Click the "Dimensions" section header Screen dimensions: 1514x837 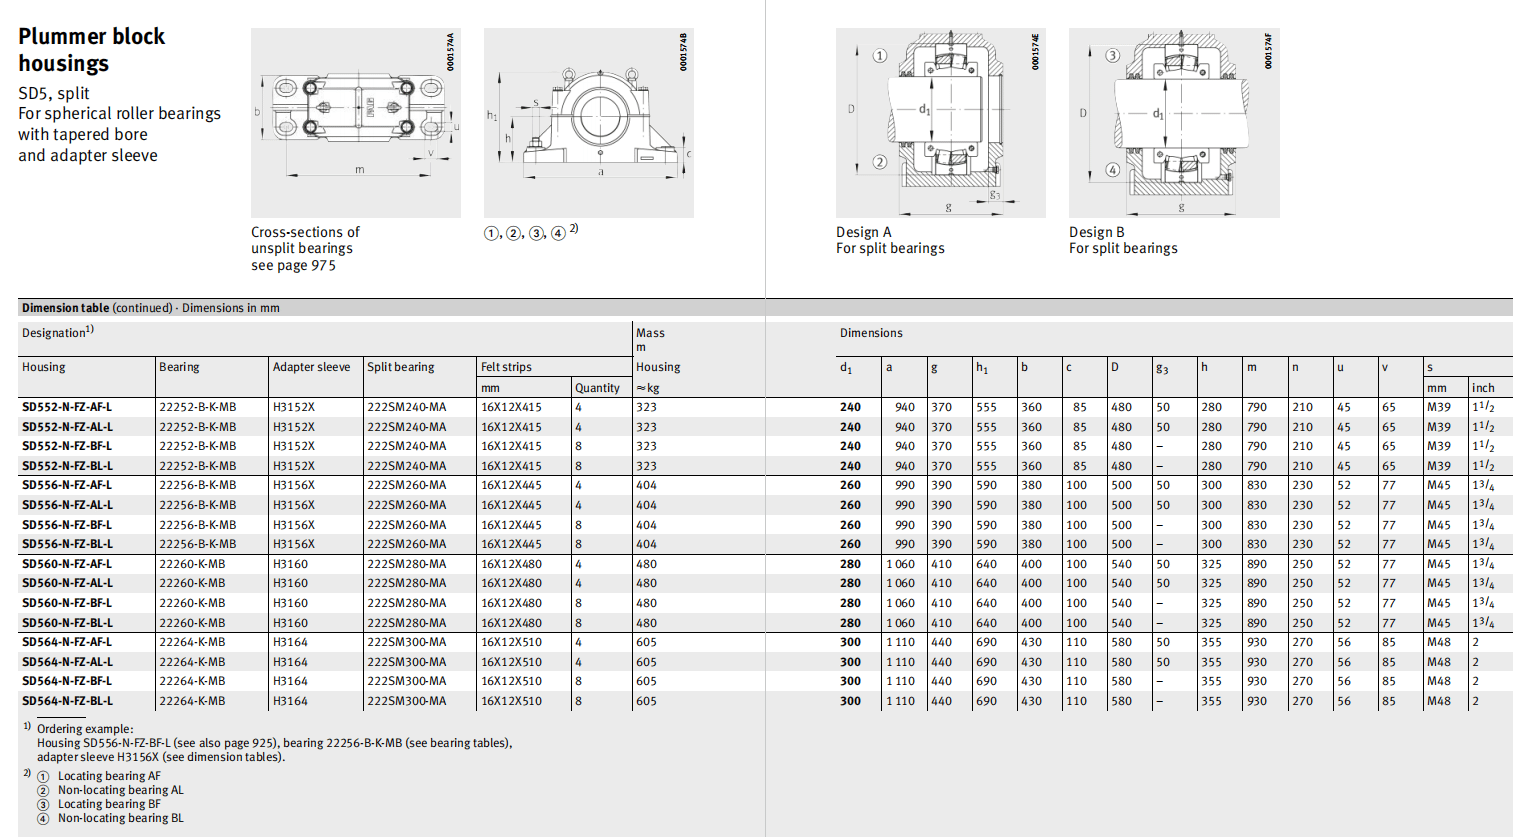[870, 334]
